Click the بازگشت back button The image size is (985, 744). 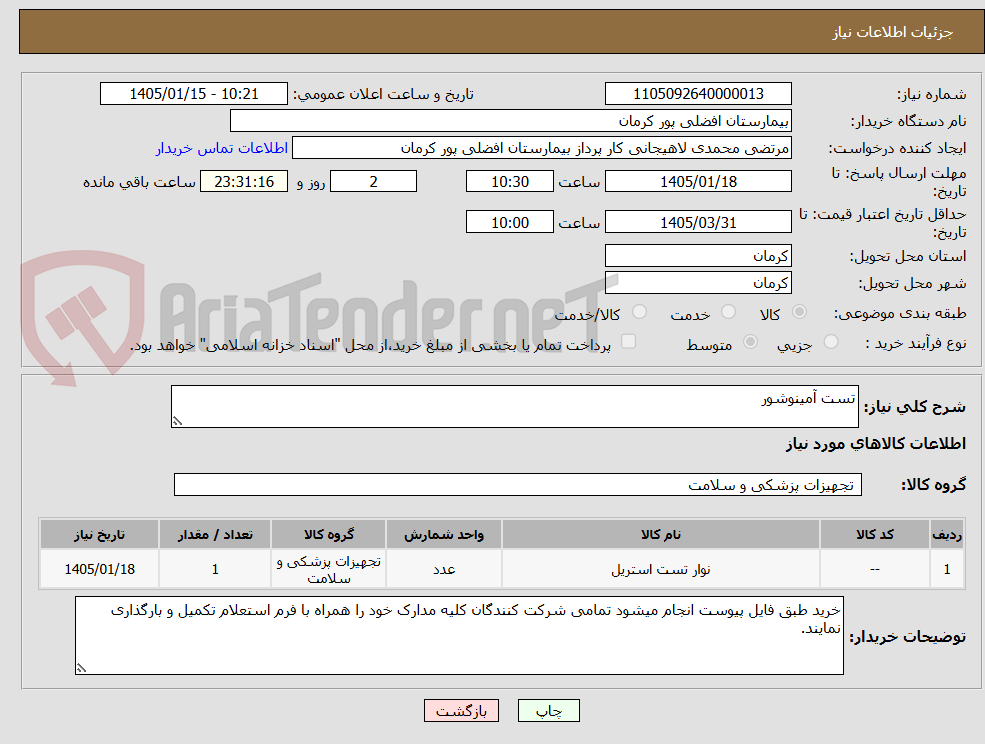(461, 711)
